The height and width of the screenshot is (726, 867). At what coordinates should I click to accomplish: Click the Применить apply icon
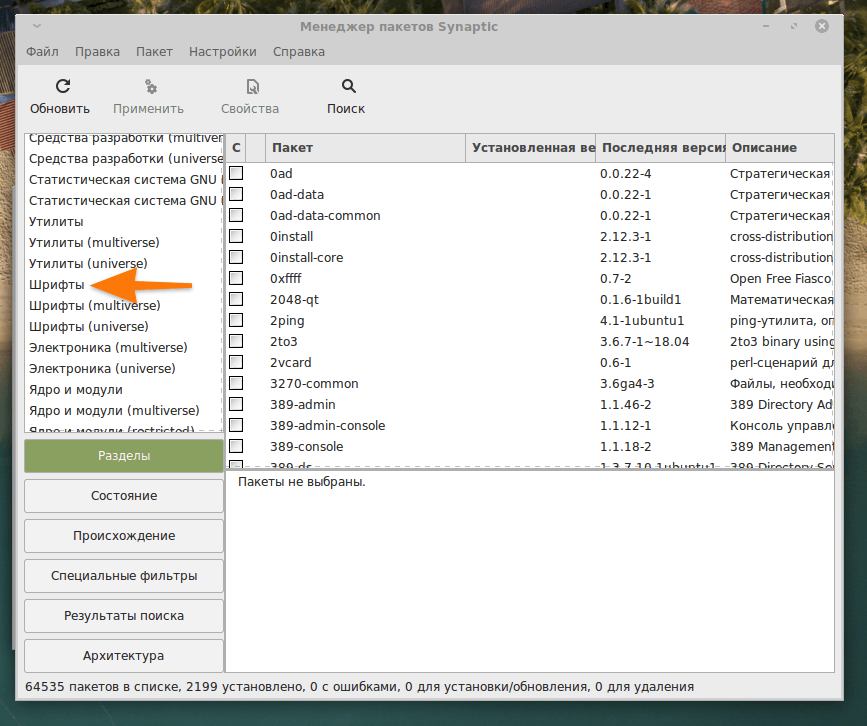tap(149, 87)
